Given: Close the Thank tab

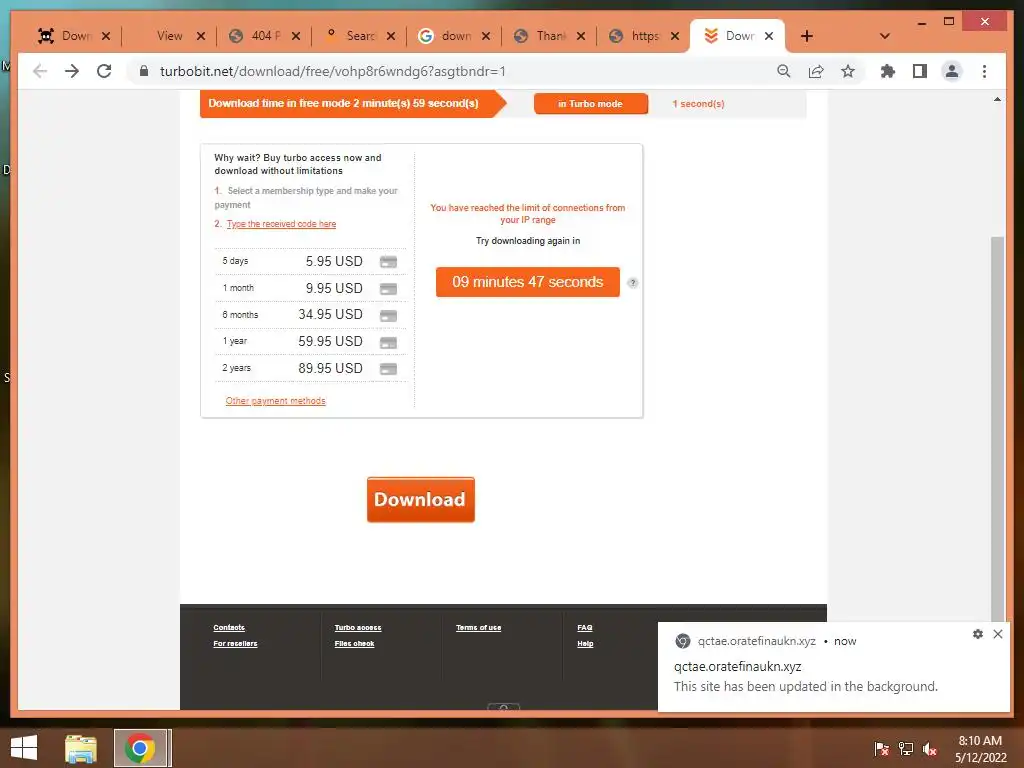Looking at the screenshot, I should pyautogui.click(x=581, y=36).
